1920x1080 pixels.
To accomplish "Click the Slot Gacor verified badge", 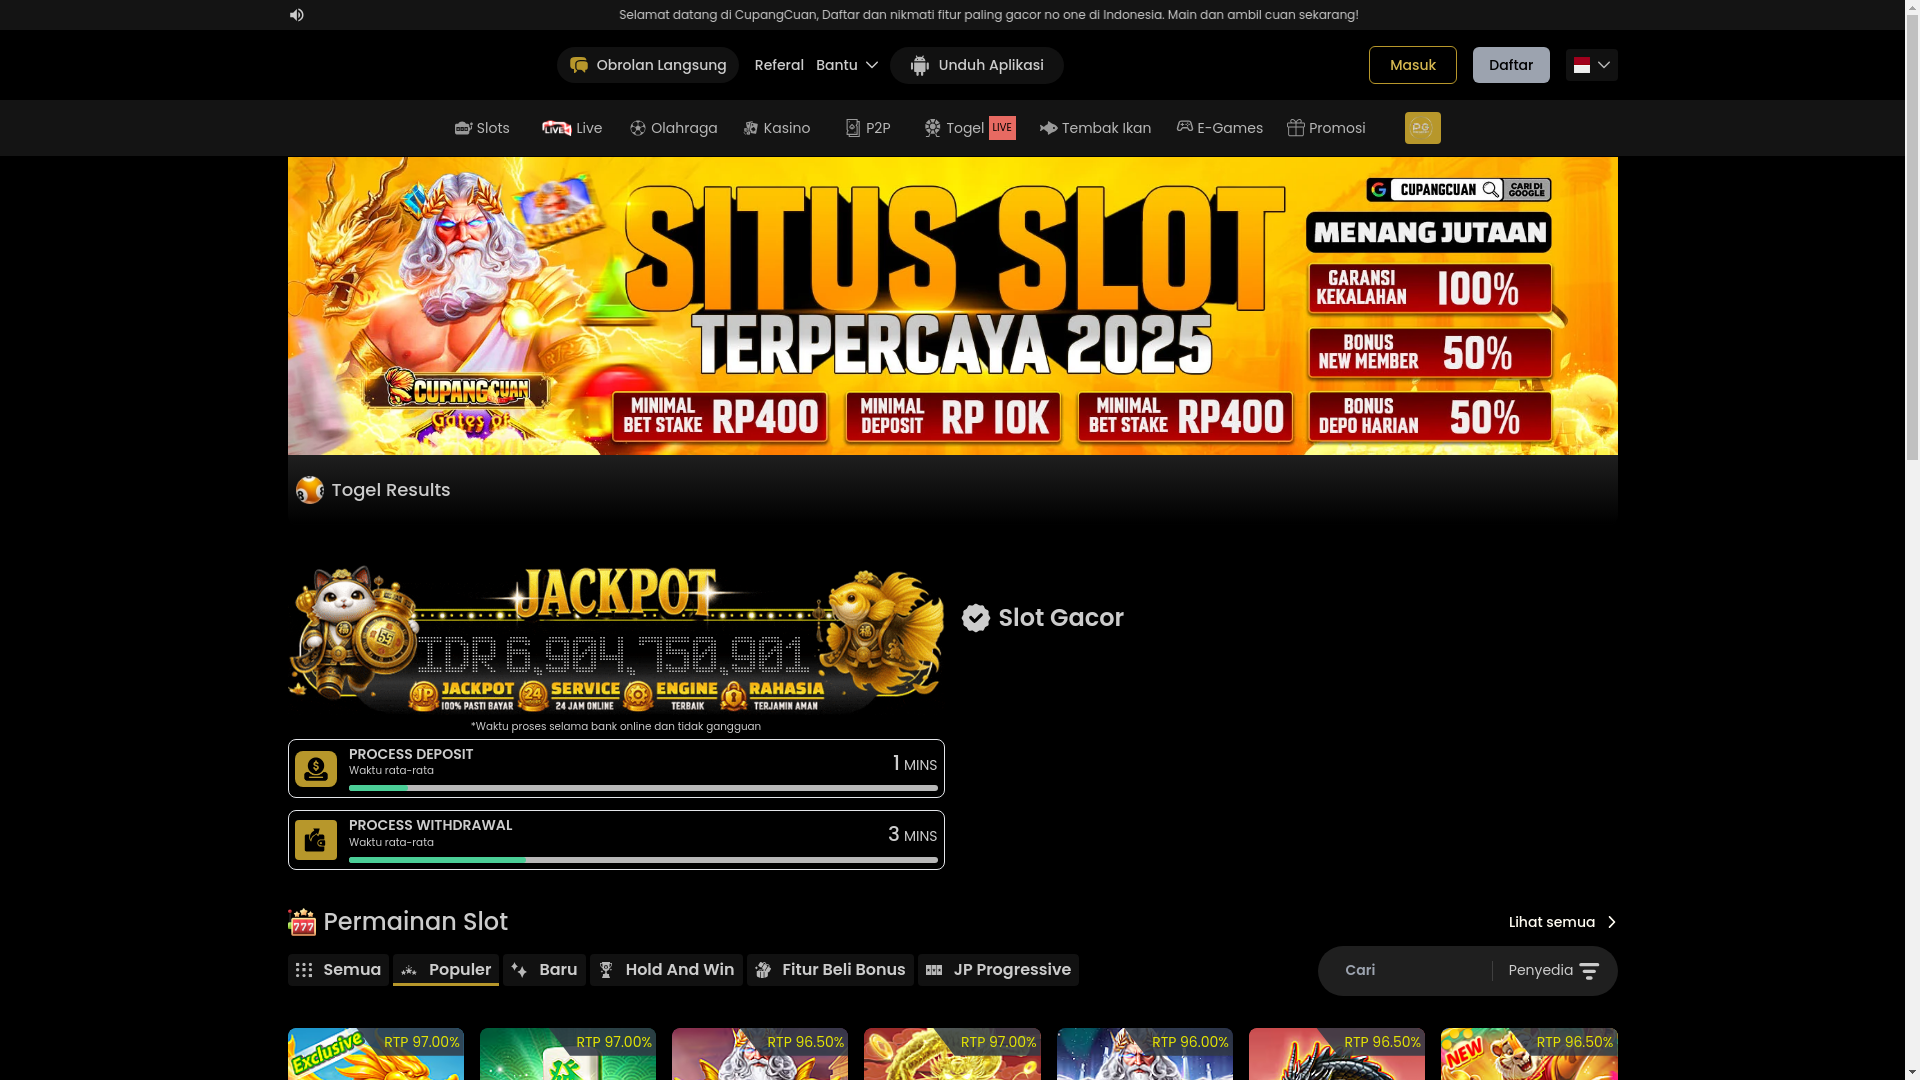I will click(x=976, y=618).
